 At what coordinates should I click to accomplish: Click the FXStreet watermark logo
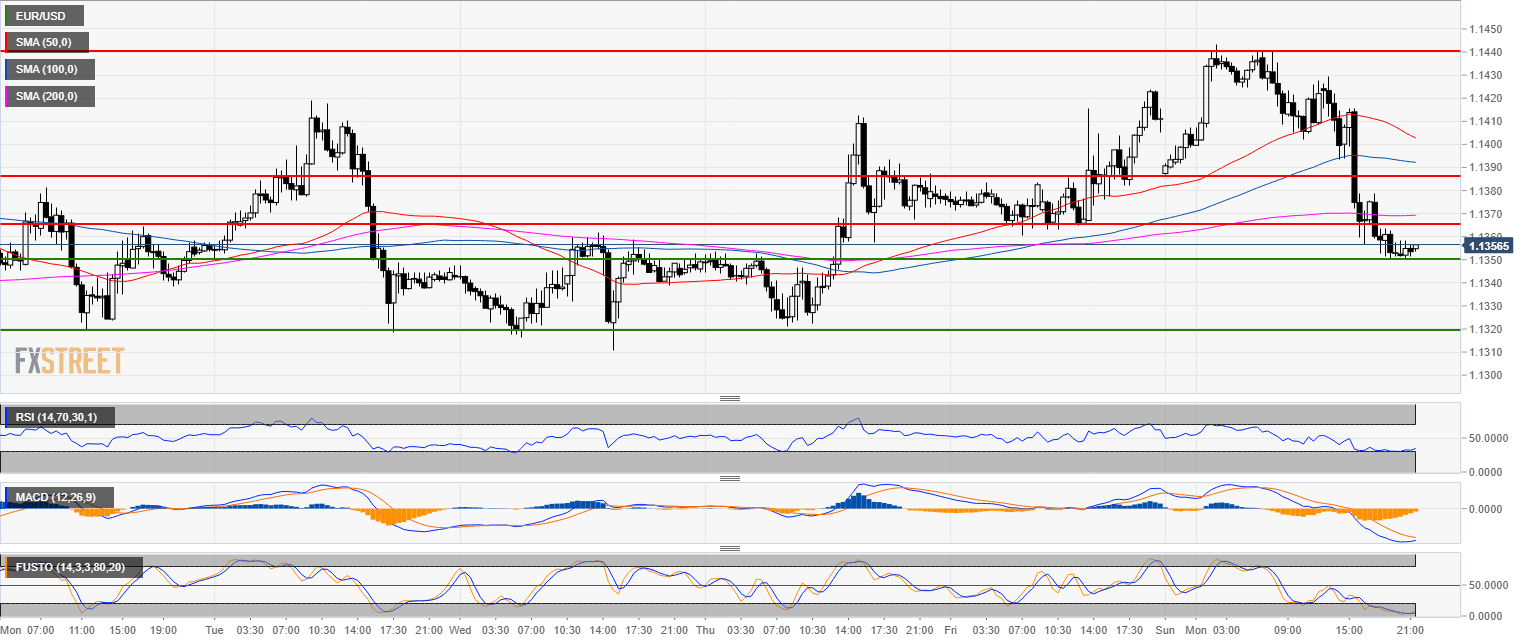(x=70, y=360)
